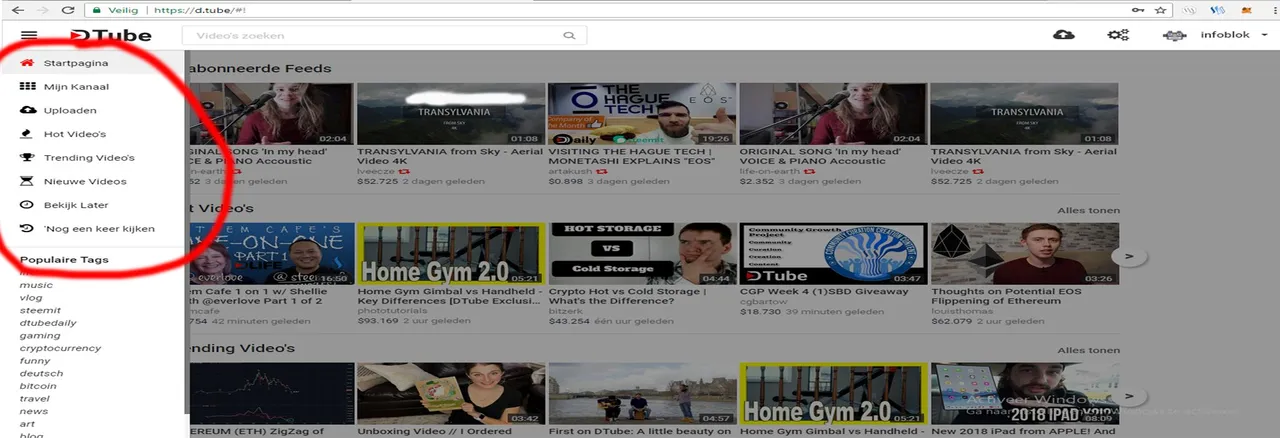This screenshot has width=1280, height=438.
Task: Click the Mijn Kanaal grid icon
Action: pyautogui.click(x=27, y=87)
